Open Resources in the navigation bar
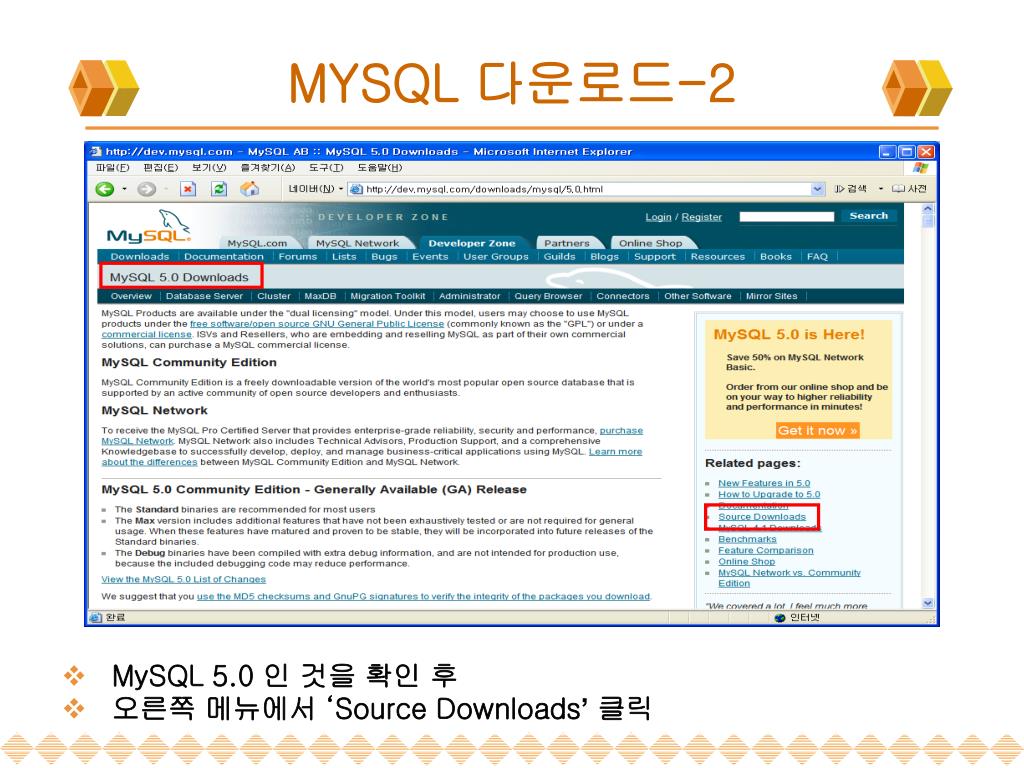The image size is (1024, 768). (717, 257)
